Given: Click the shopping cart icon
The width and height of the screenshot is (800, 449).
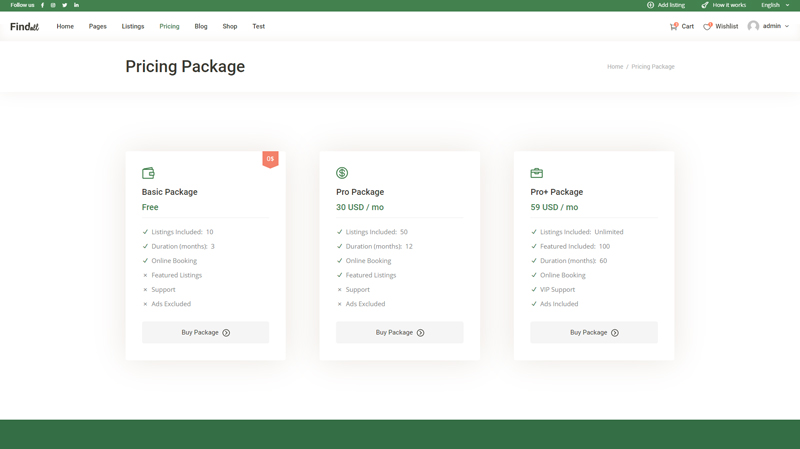Looking at the screenshot, I should coord(673,26).
